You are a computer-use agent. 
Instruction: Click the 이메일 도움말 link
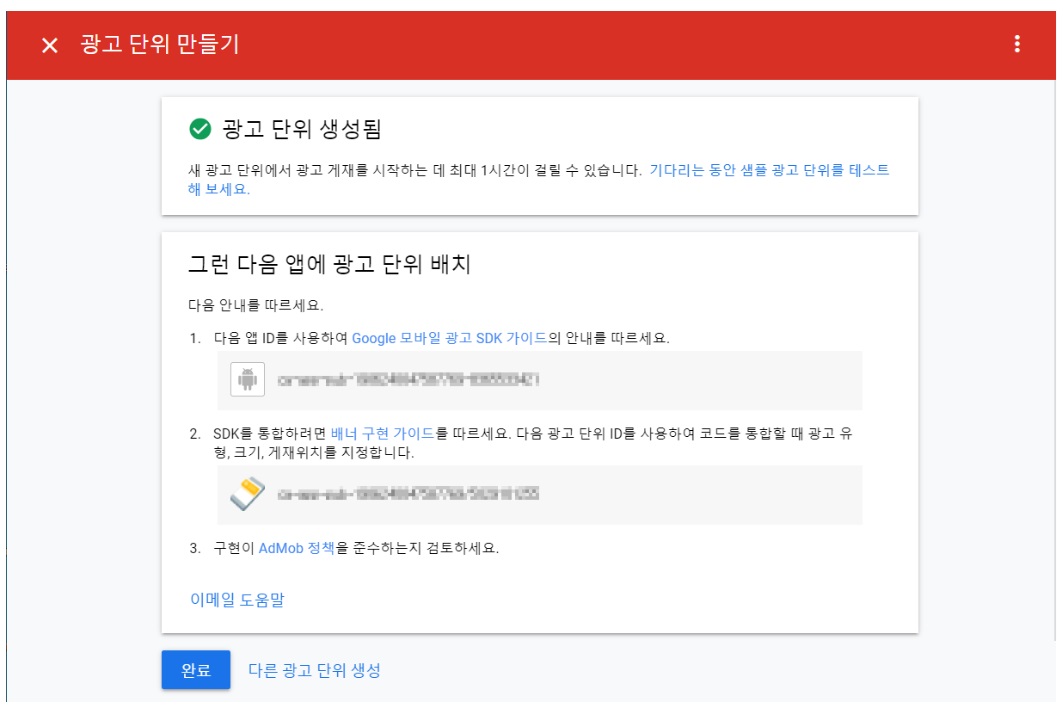pyautogui.click(x=237, y=600)
